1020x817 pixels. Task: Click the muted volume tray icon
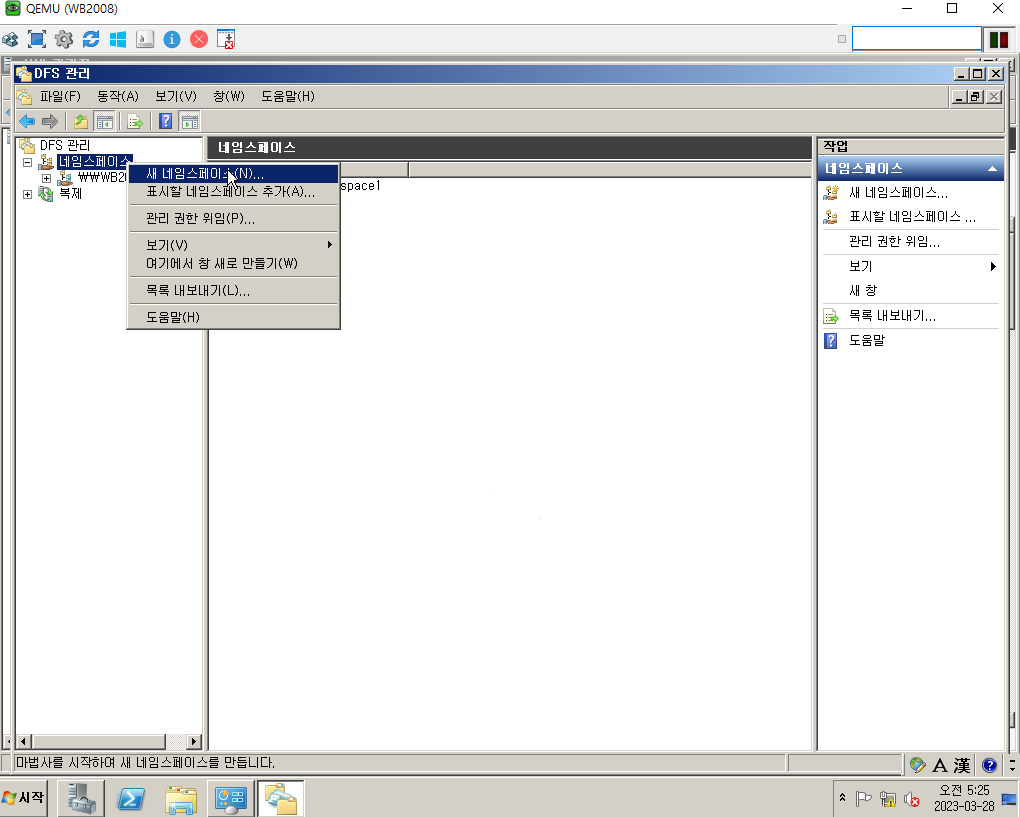coord(912,799)
